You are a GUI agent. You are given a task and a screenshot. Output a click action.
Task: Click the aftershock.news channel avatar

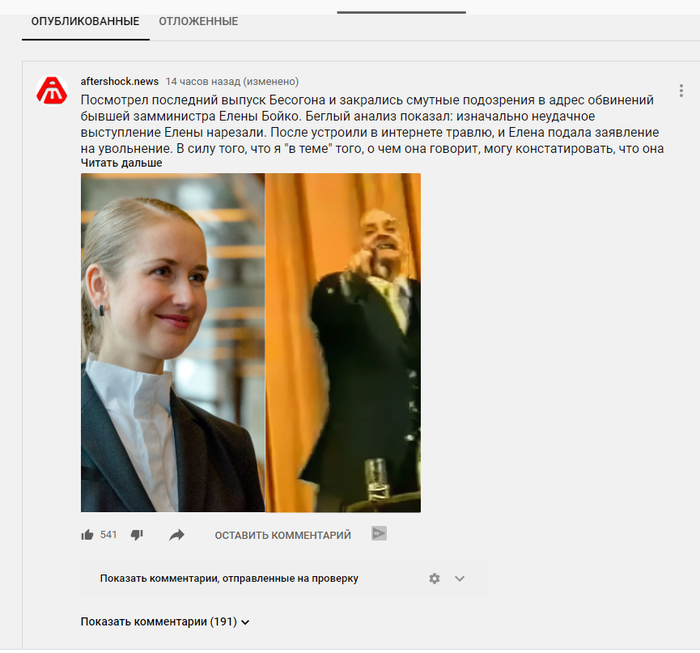pos(52,91)
